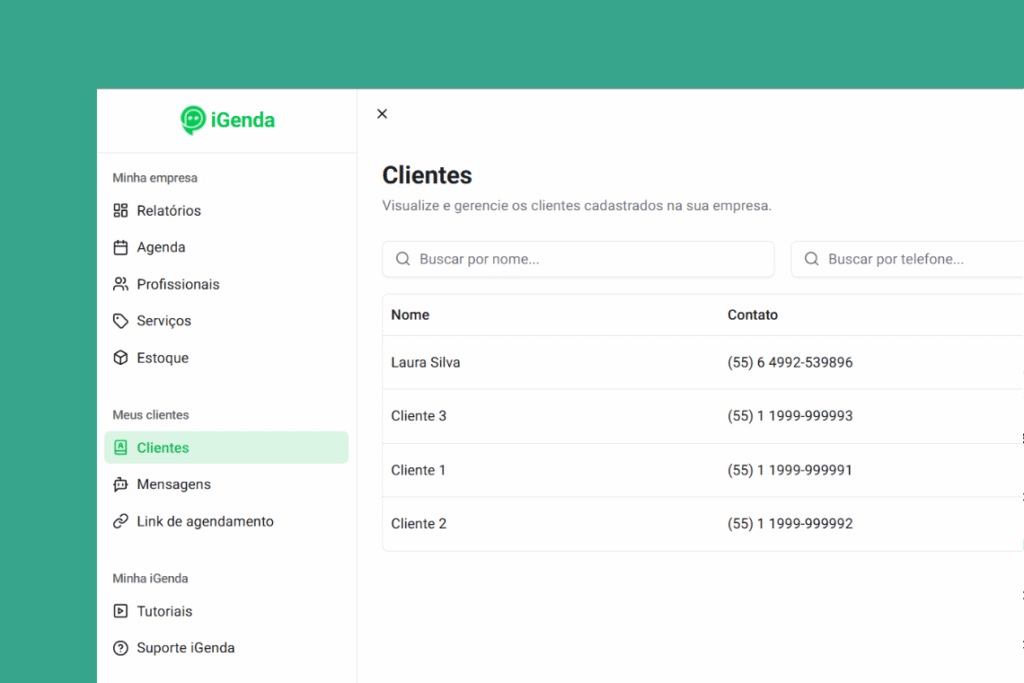Click the Link de agendamento chain icon
Screen dimensions: 1024x683
(120, 522)
